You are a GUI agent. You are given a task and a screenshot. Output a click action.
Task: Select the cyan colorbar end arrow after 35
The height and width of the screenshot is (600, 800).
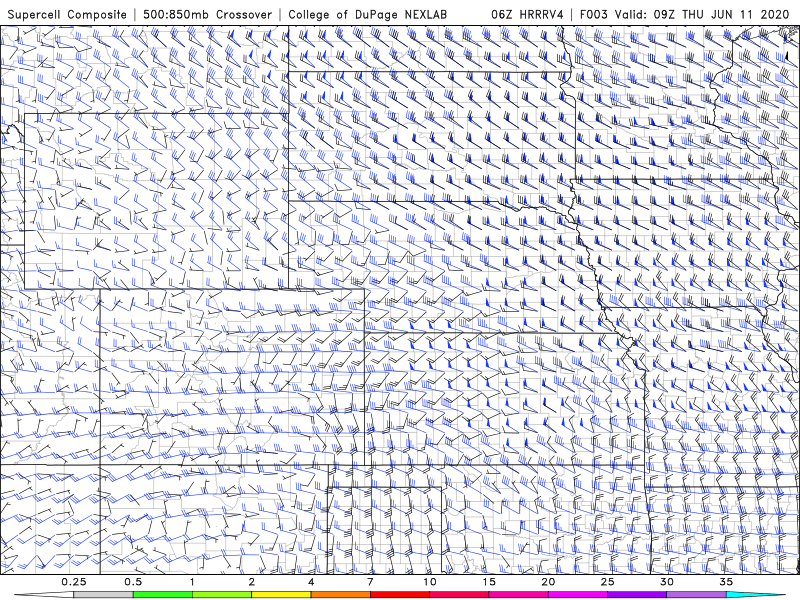756,595
